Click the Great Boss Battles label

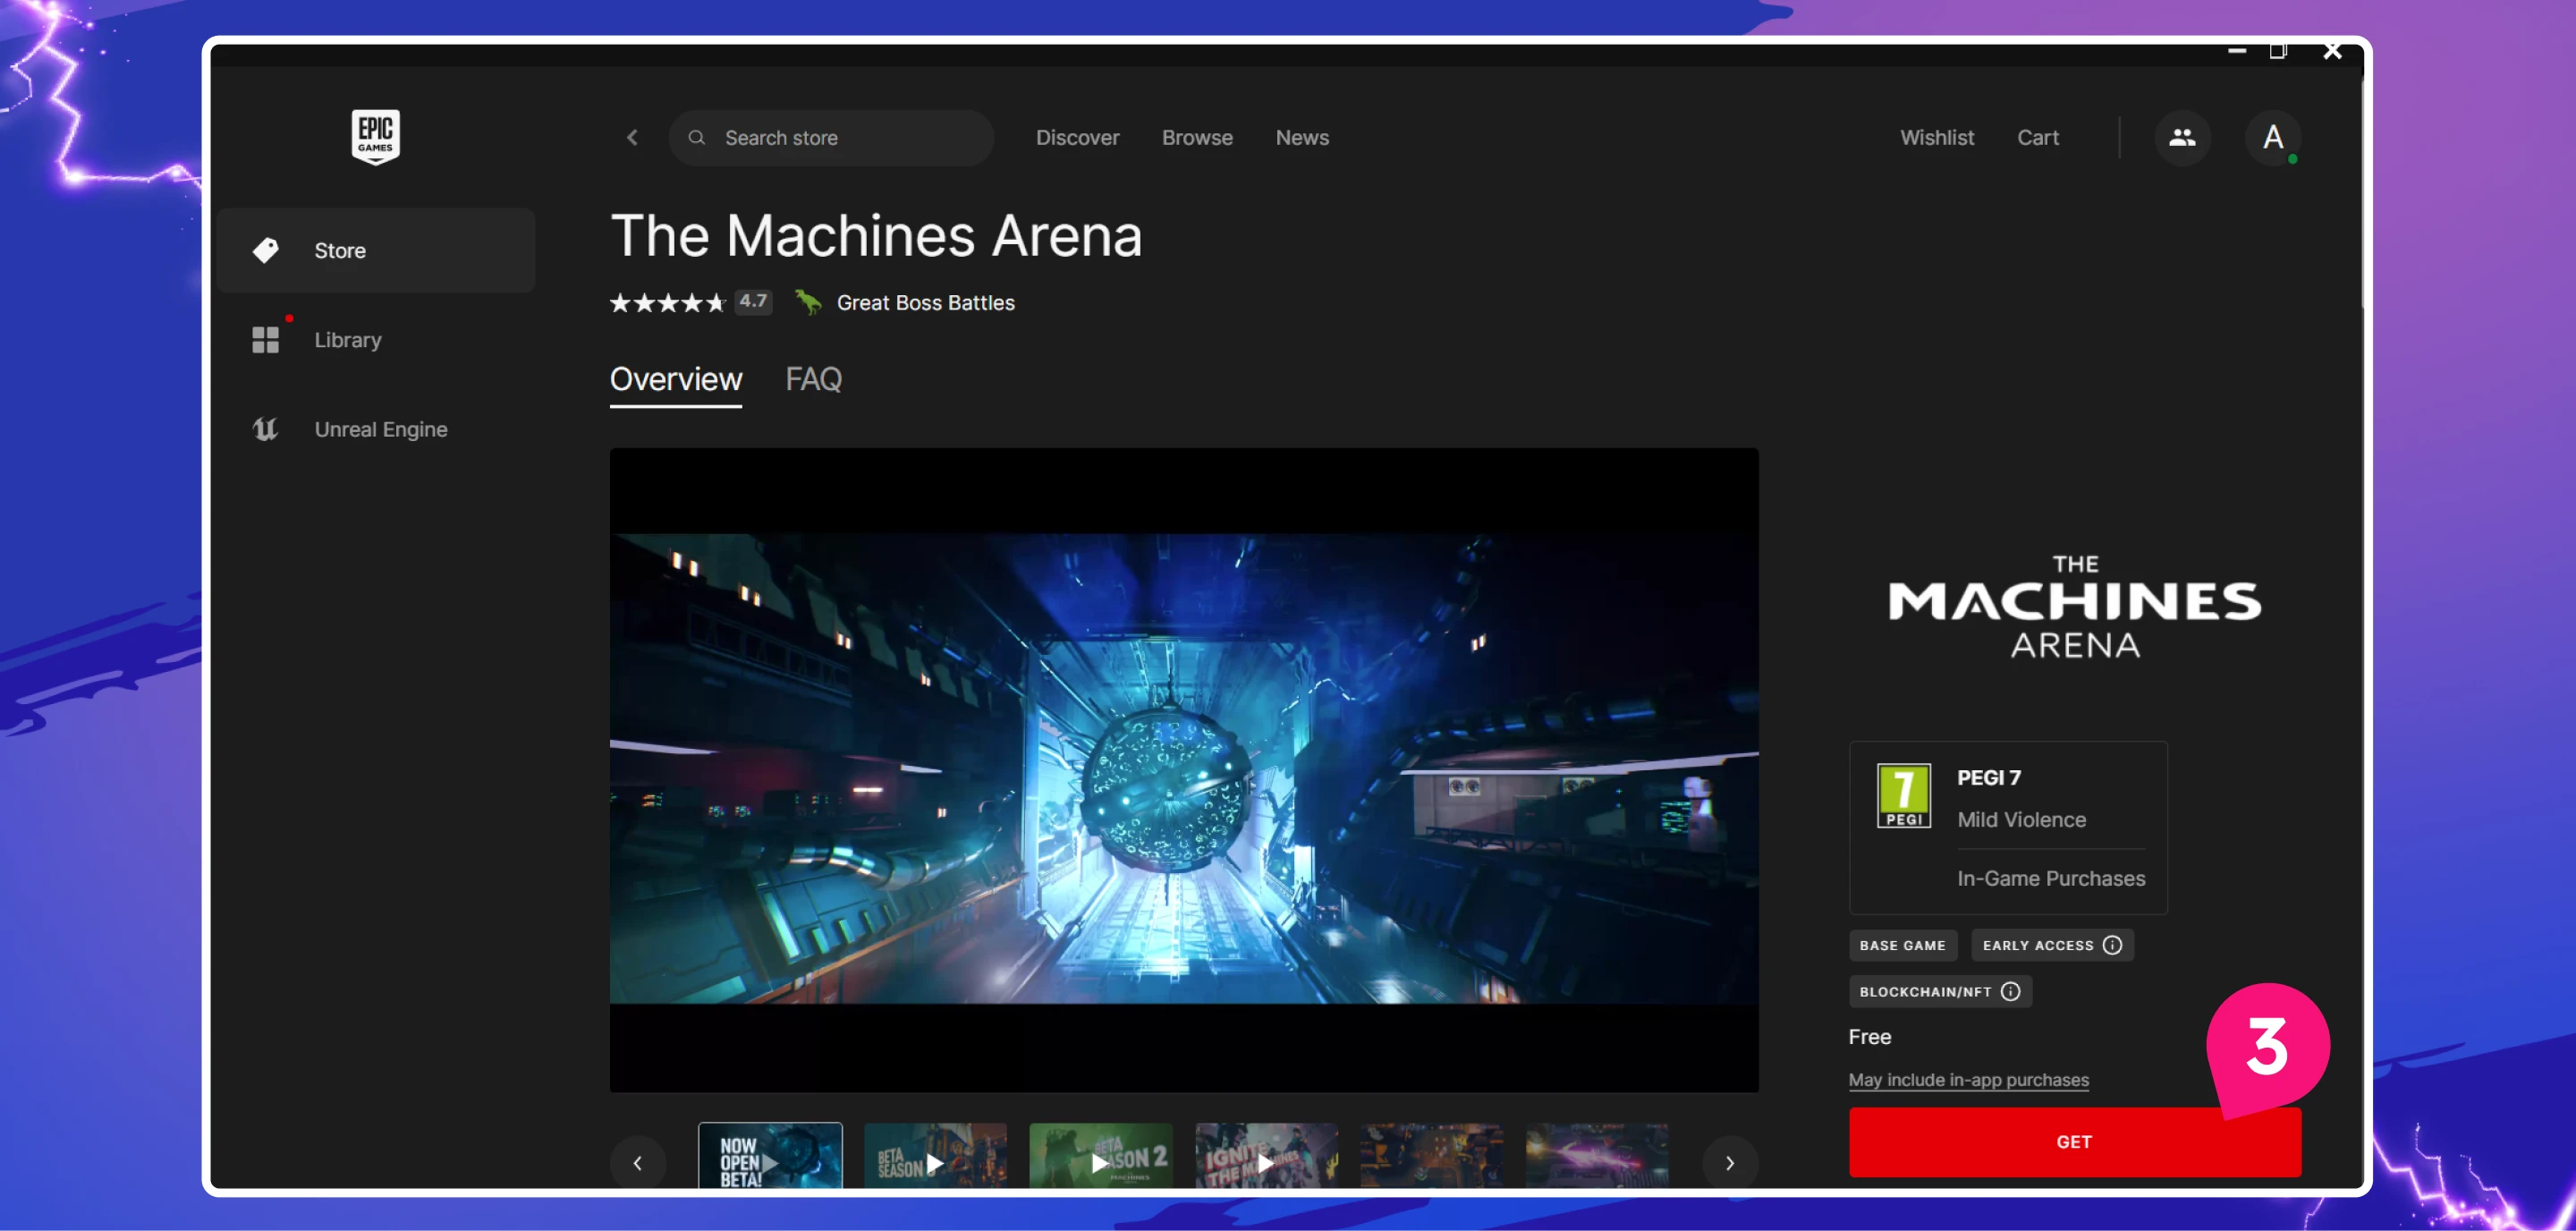[x=925, y=302]
